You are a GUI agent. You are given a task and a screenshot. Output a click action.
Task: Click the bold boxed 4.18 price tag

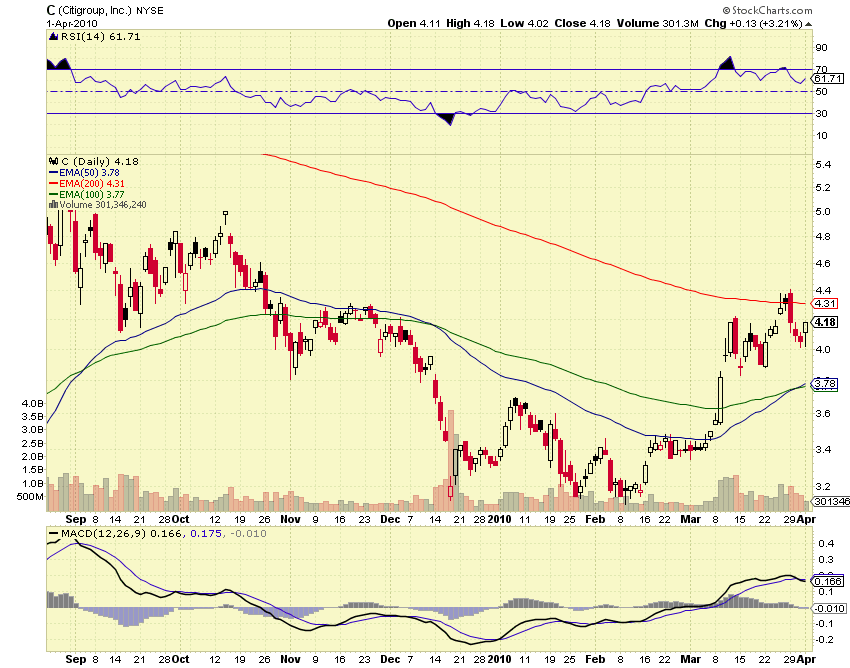coord(825,322)
